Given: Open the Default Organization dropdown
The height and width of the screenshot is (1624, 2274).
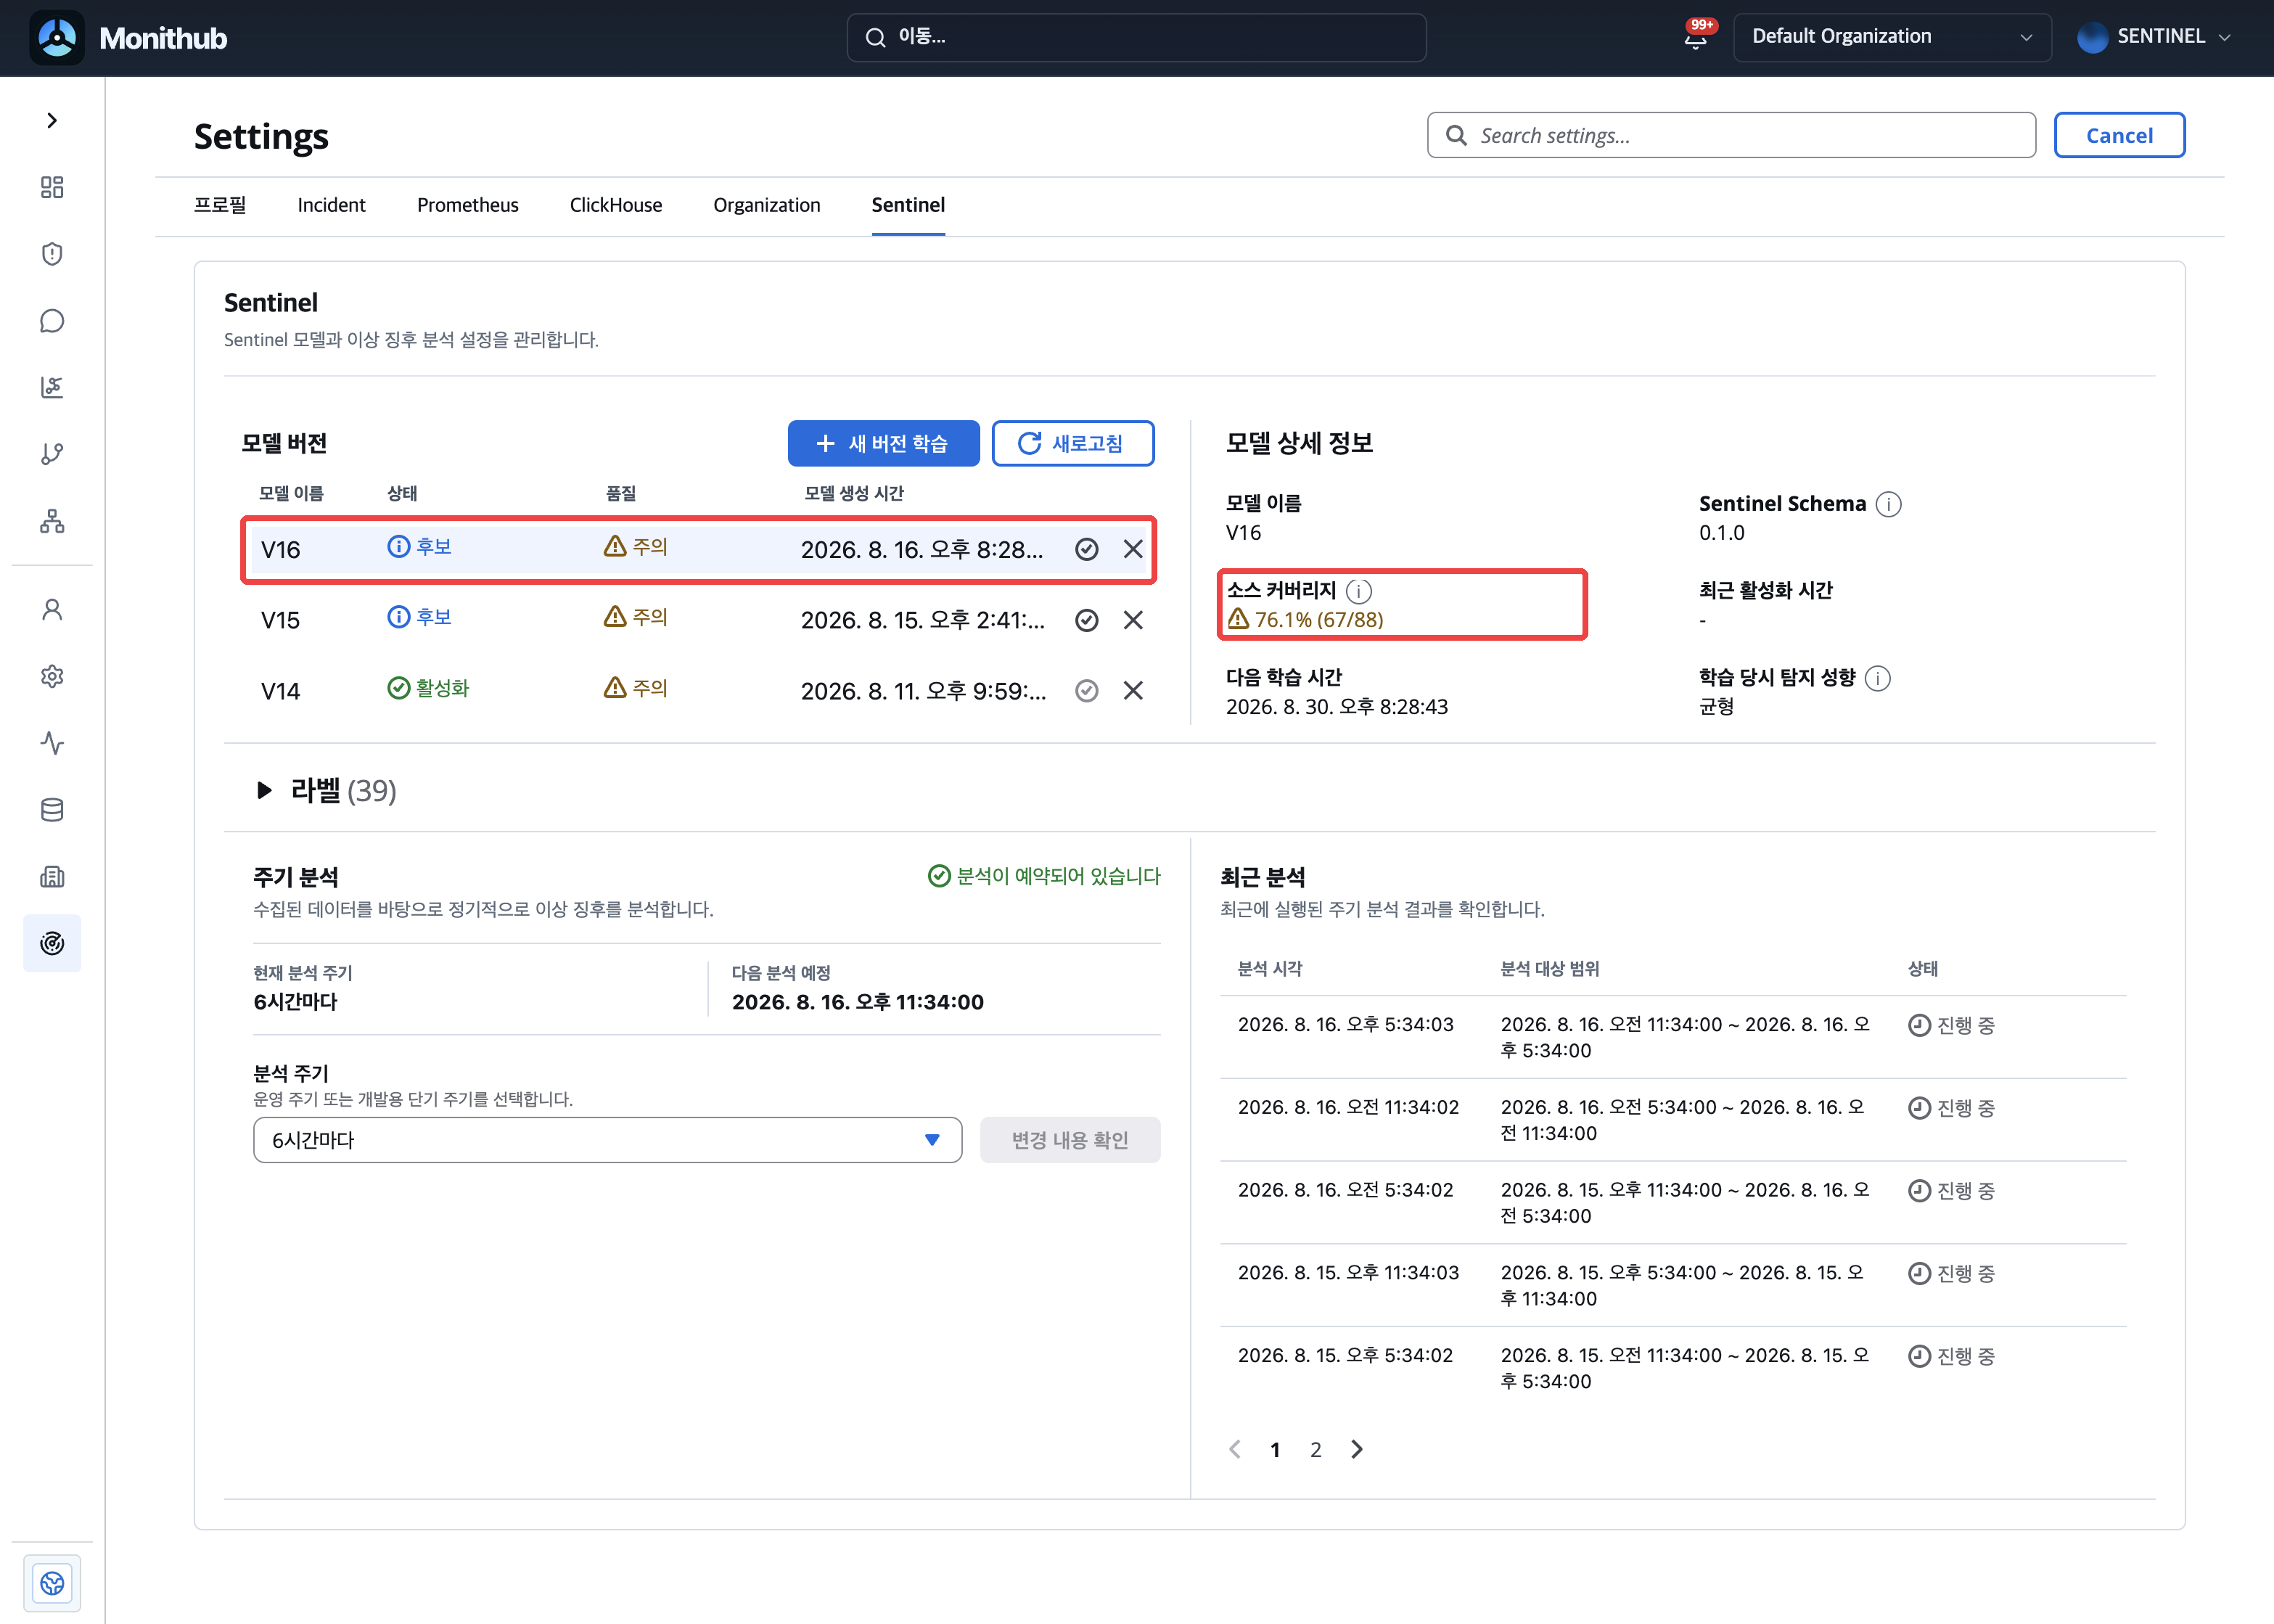Looking at the screenshot, I should [x=1892, y=37].
